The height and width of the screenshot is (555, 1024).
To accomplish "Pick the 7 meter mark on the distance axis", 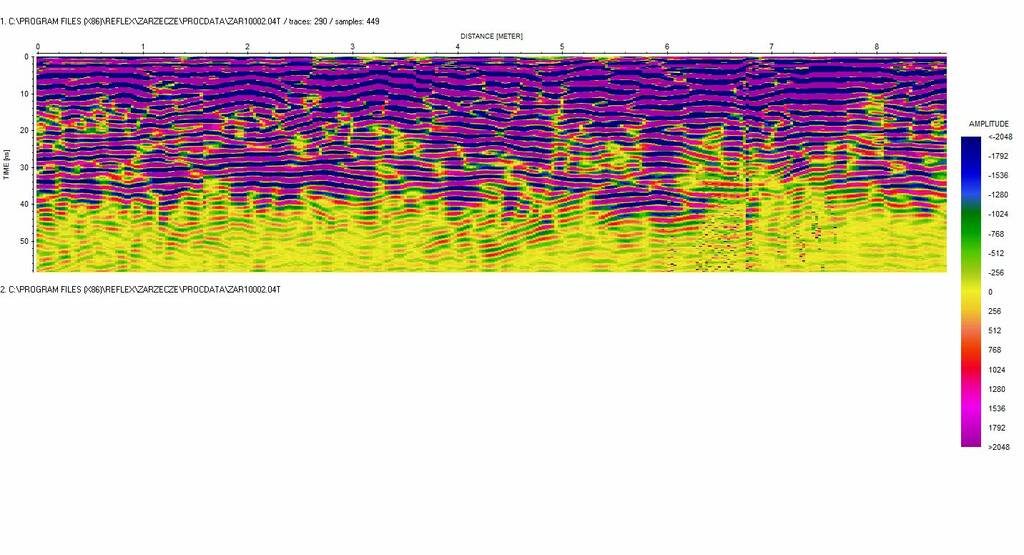I will point(771,47).
